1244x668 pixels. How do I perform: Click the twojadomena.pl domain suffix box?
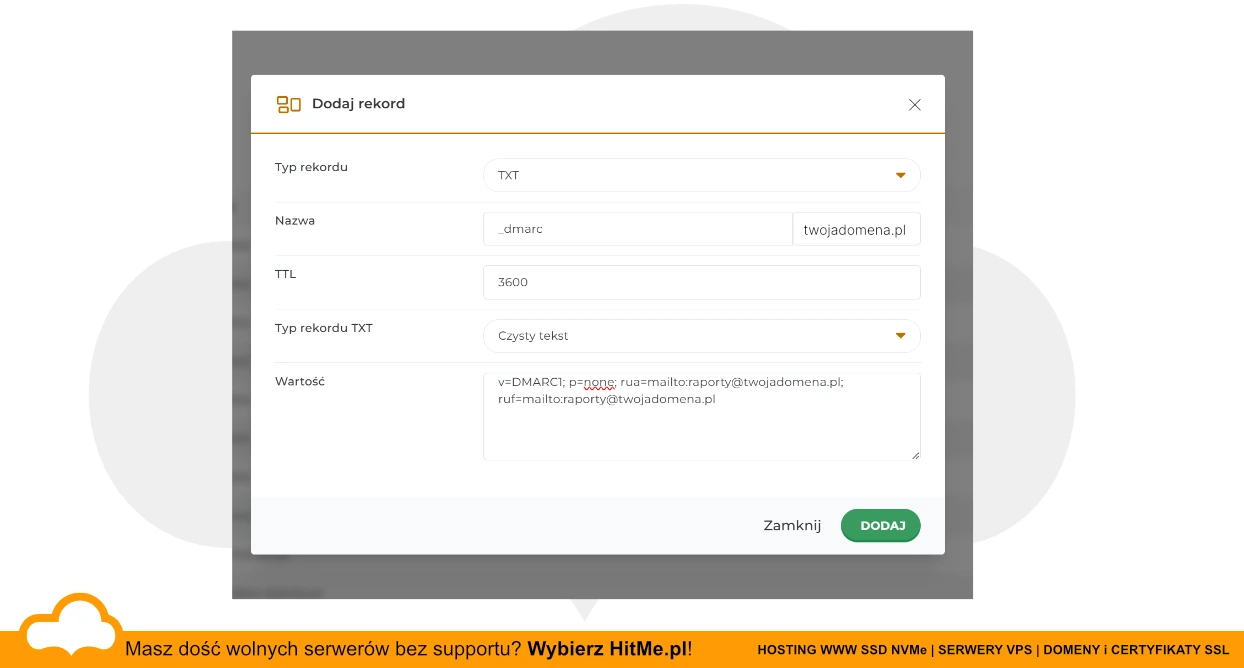click(x=855, y=229)
